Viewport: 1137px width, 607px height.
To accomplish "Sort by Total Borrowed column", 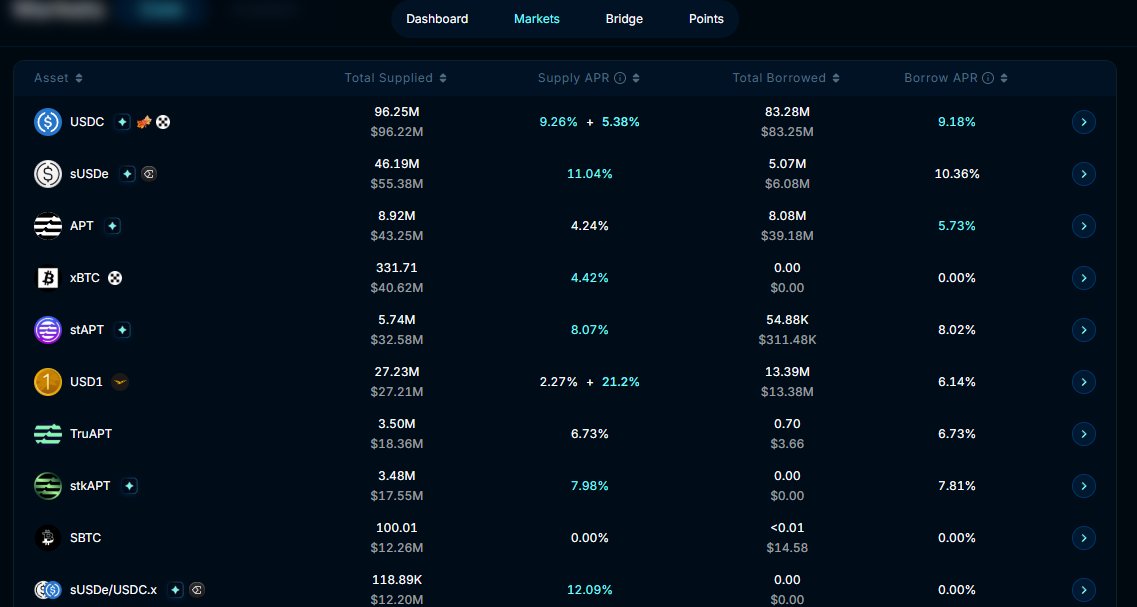I will [x=785, y=78].
